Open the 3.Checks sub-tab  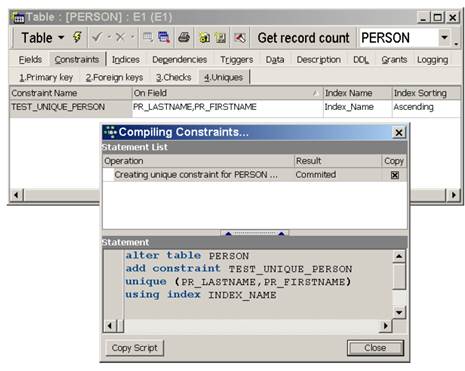coord(173,77)
